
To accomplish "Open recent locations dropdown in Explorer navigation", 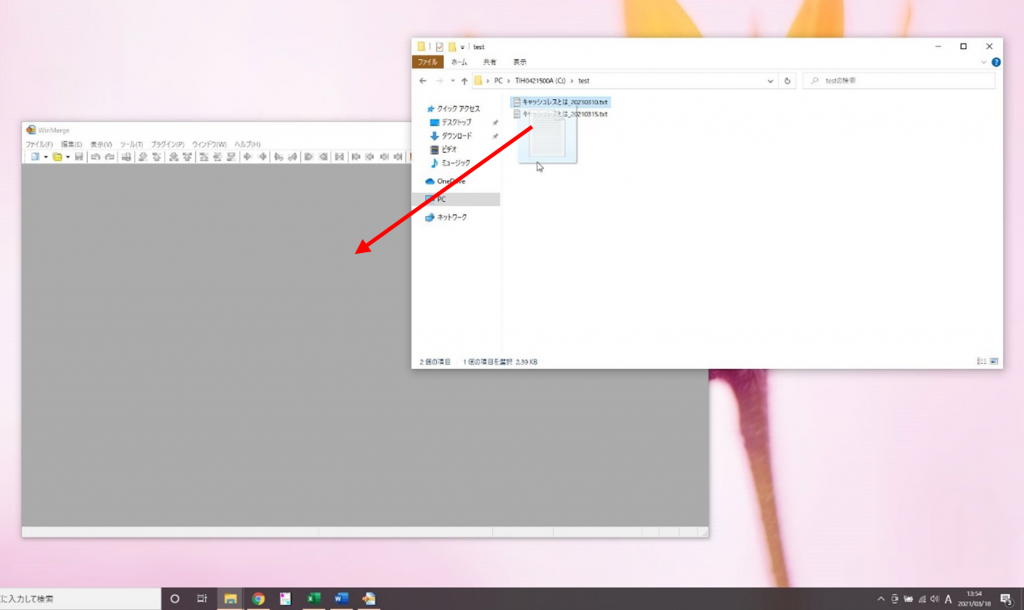I will pos(453,81).
